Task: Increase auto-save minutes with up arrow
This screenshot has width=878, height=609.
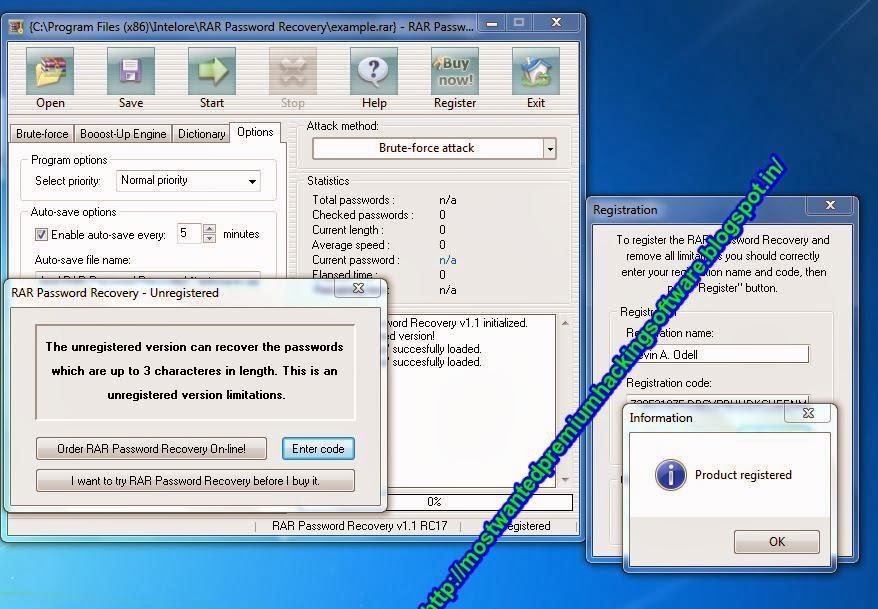Action: [209, 229]
